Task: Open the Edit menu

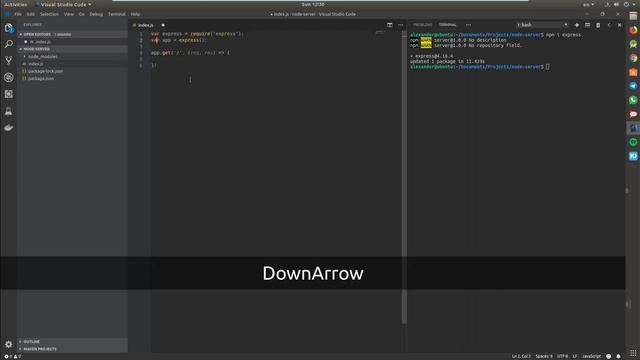Action: click(31, 14)
